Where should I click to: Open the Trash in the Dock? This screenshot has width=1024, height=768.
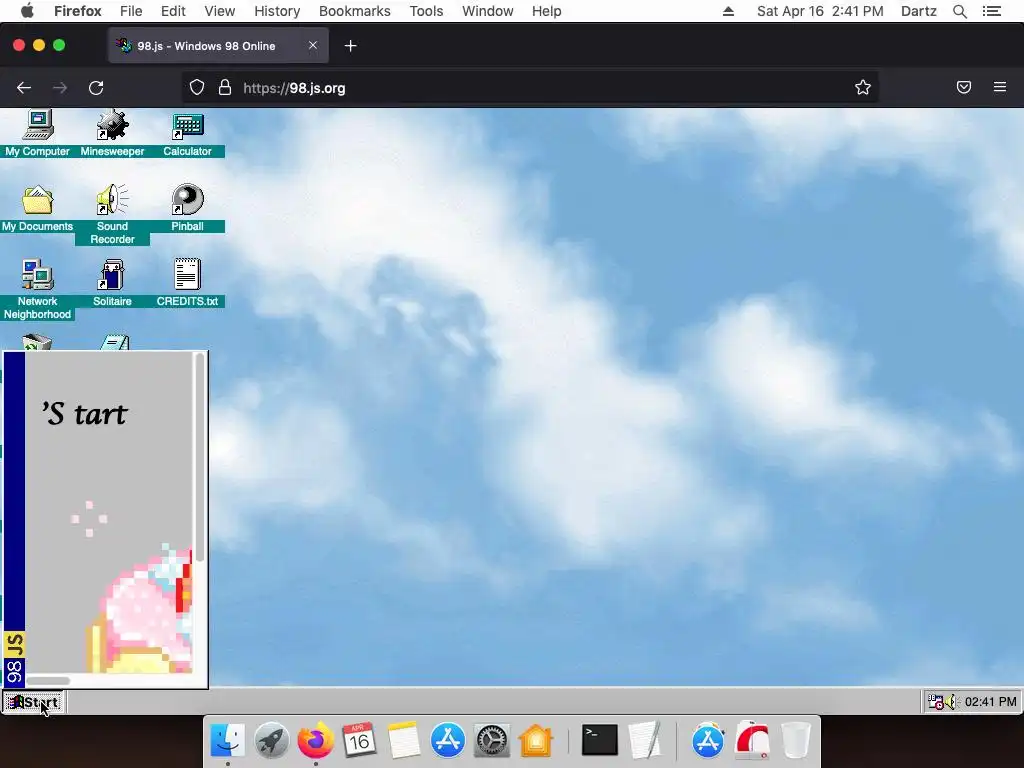pyautogui.click(x=796, y=741)
